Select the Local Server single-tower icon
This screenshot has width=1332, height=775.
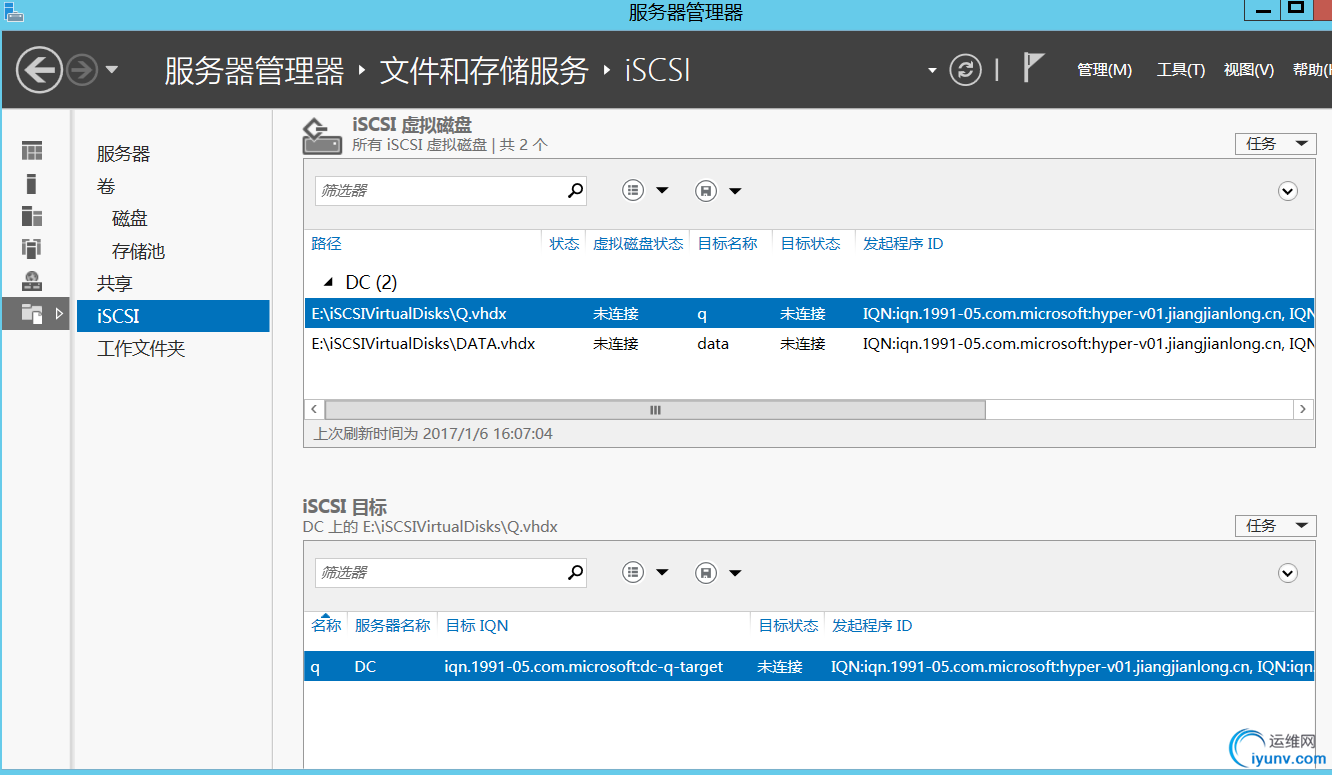32,183
